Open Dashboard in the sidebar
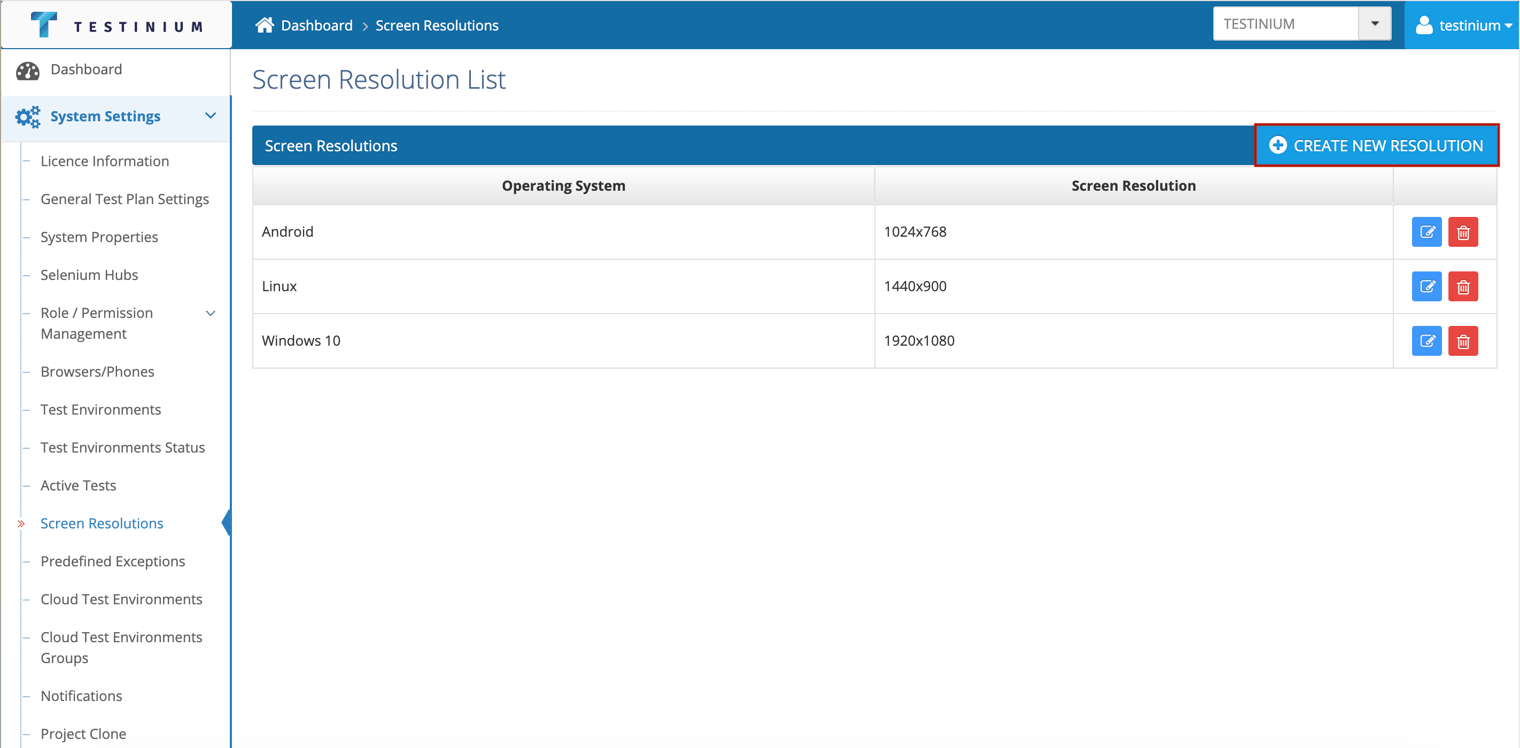The image size is (1520, 748). 86,69
